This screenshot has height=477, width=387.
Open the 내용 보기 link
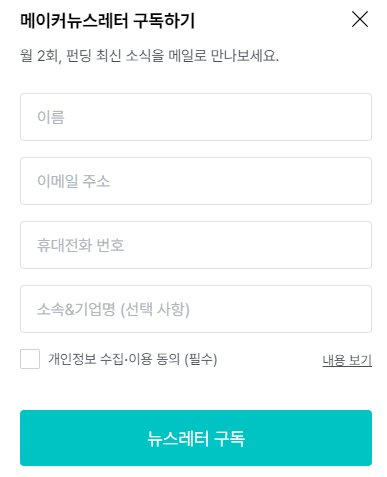click(x=347, y=360)
